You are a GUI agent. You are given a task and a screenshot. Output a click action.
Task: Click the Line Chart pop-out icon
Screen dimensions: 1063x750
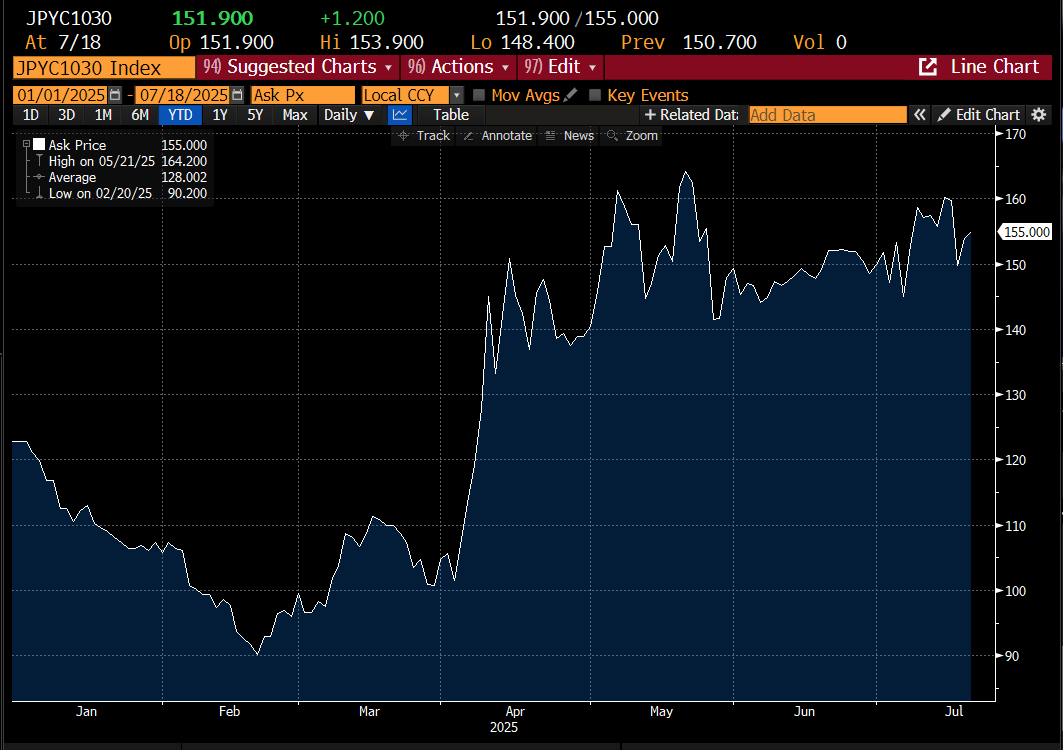[927, 66]
